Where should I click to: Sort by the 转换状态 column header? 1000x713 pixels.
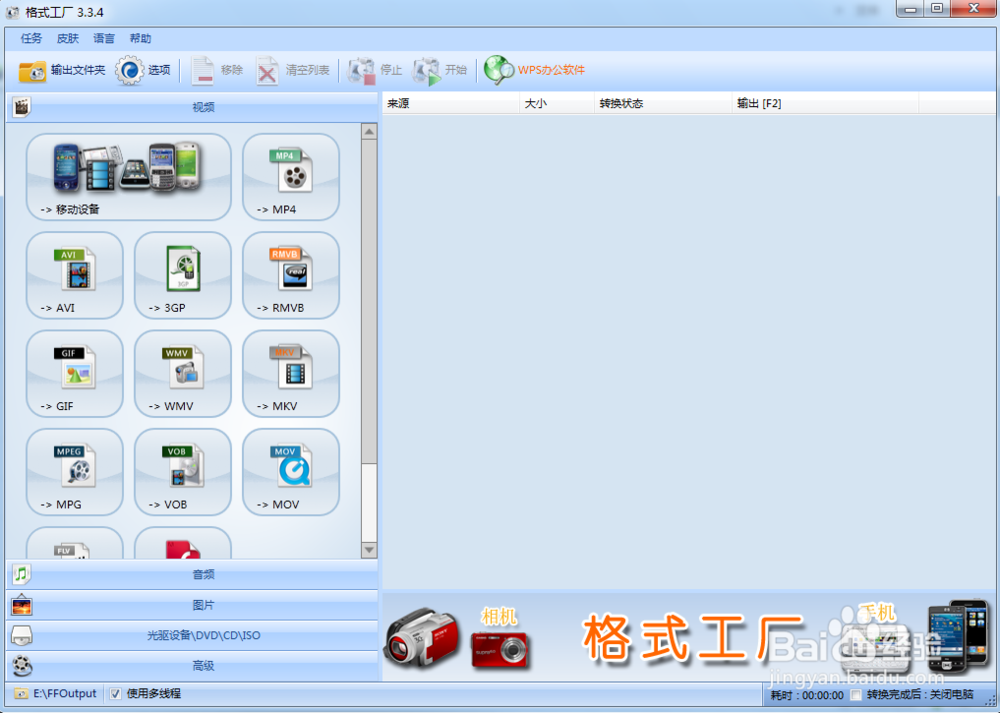click(x=663, y=103)
